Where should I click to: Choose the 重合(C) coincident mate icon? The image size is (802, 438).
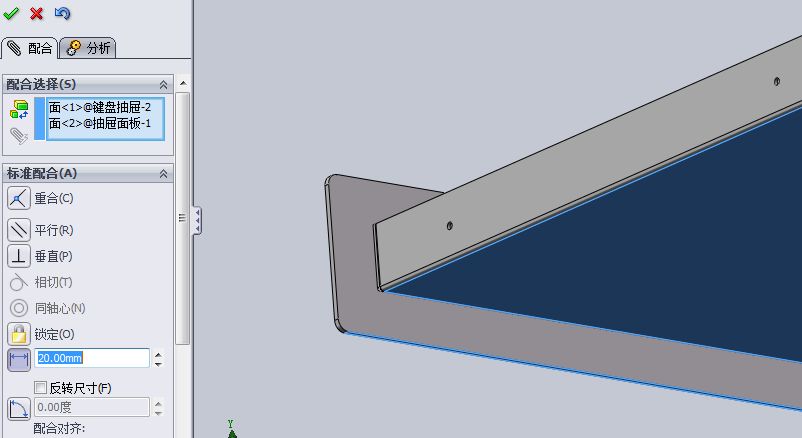(x=19, y=199)
